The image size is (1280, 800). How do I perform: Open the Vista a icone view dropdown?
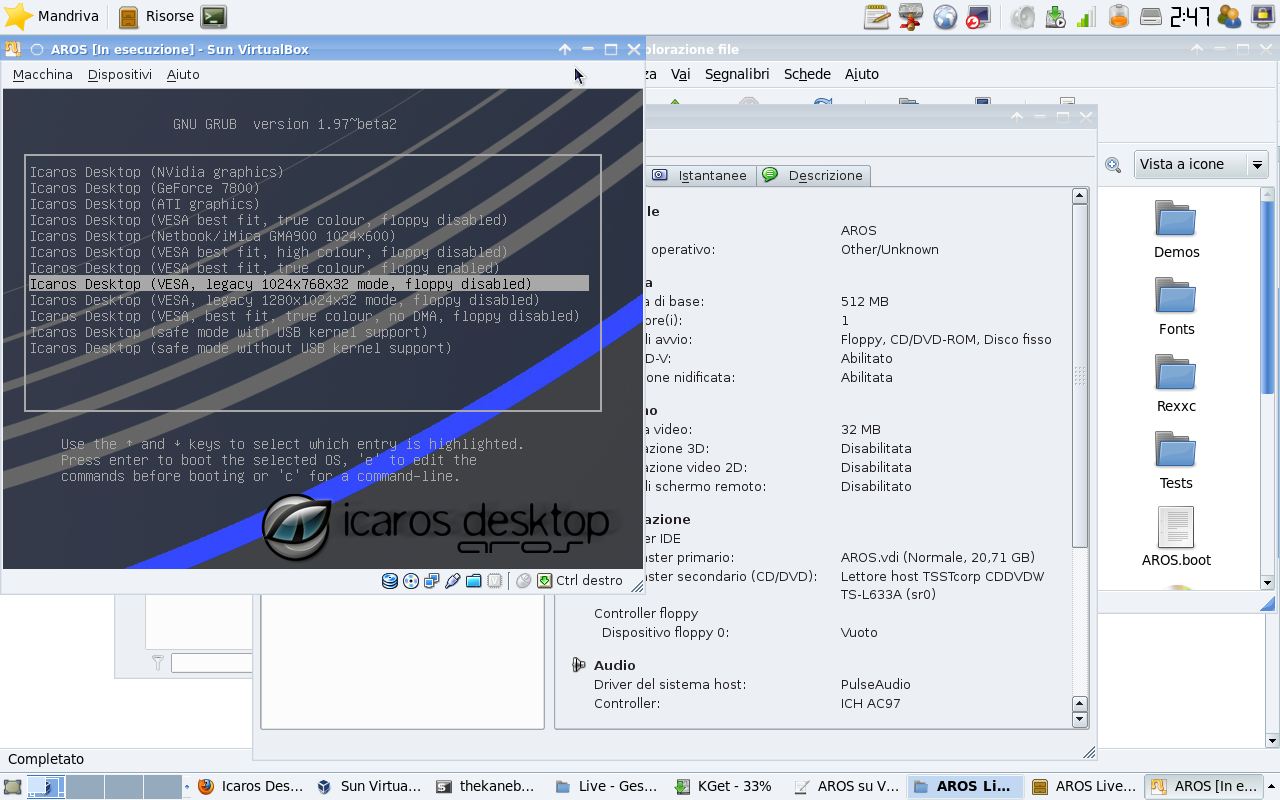click(1201, 164)
